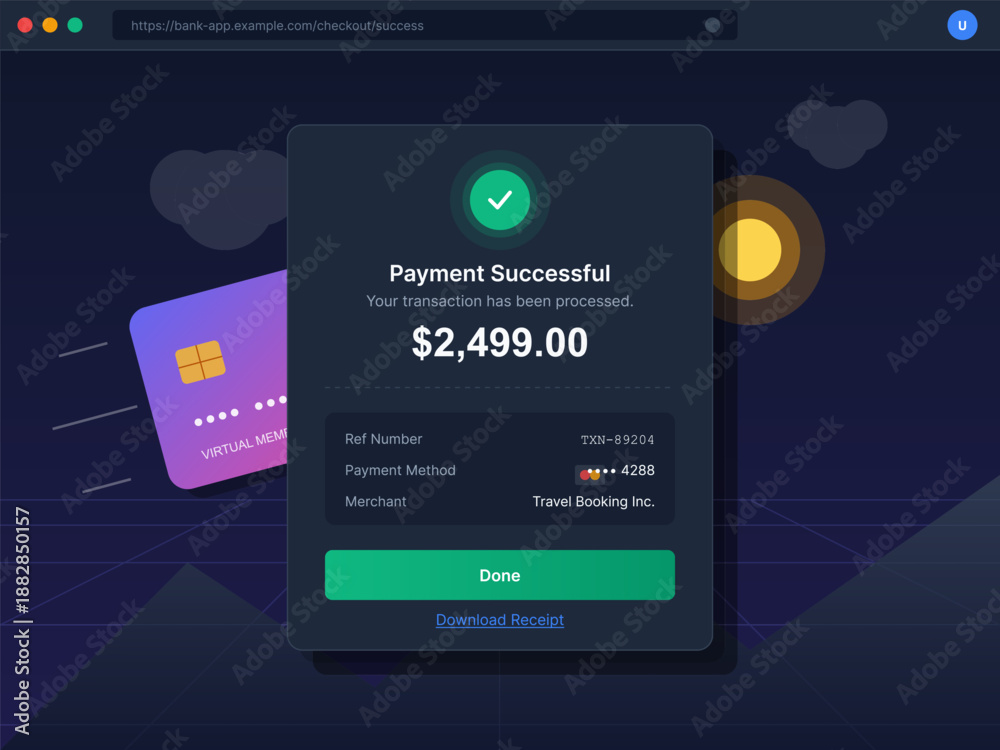1000x750 pixels.
Task: Click the green window maximize dot
Action: point(75,25)
